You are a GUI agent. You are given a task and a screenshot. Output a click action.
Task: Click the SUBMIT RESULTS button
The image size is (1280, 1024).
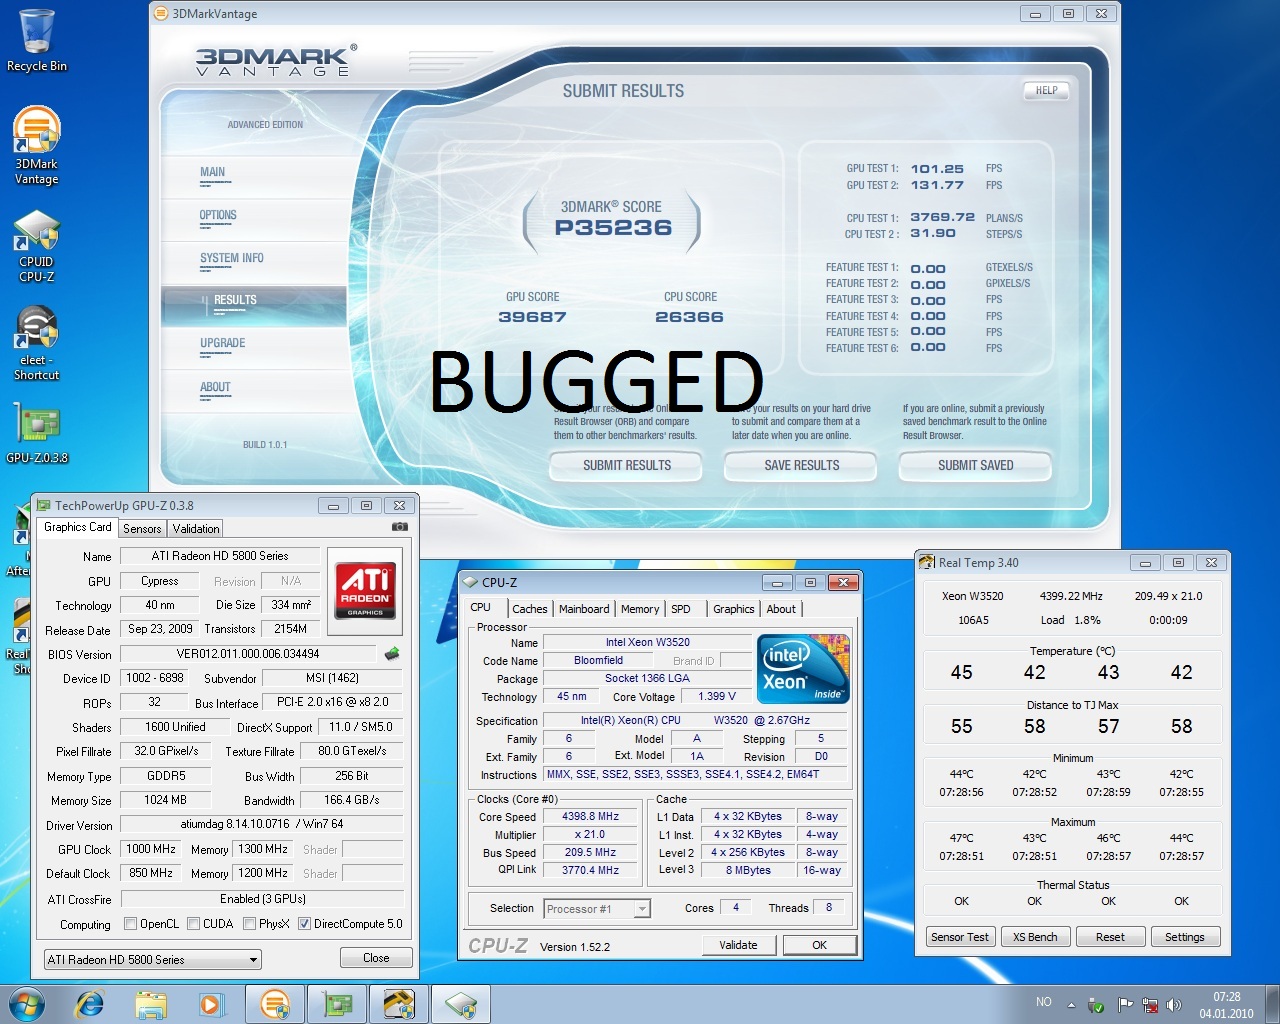click(x=627, y=466)
